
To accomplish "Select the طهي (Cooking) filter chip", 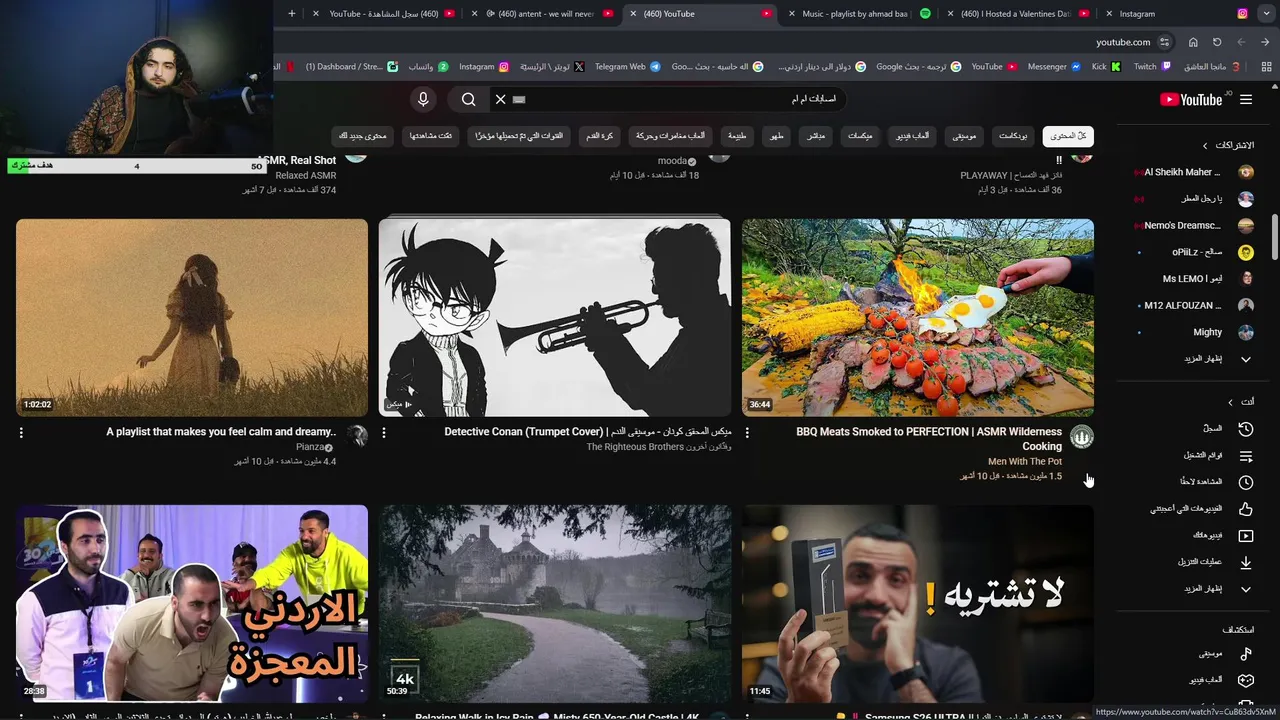I will pos(776,136).
